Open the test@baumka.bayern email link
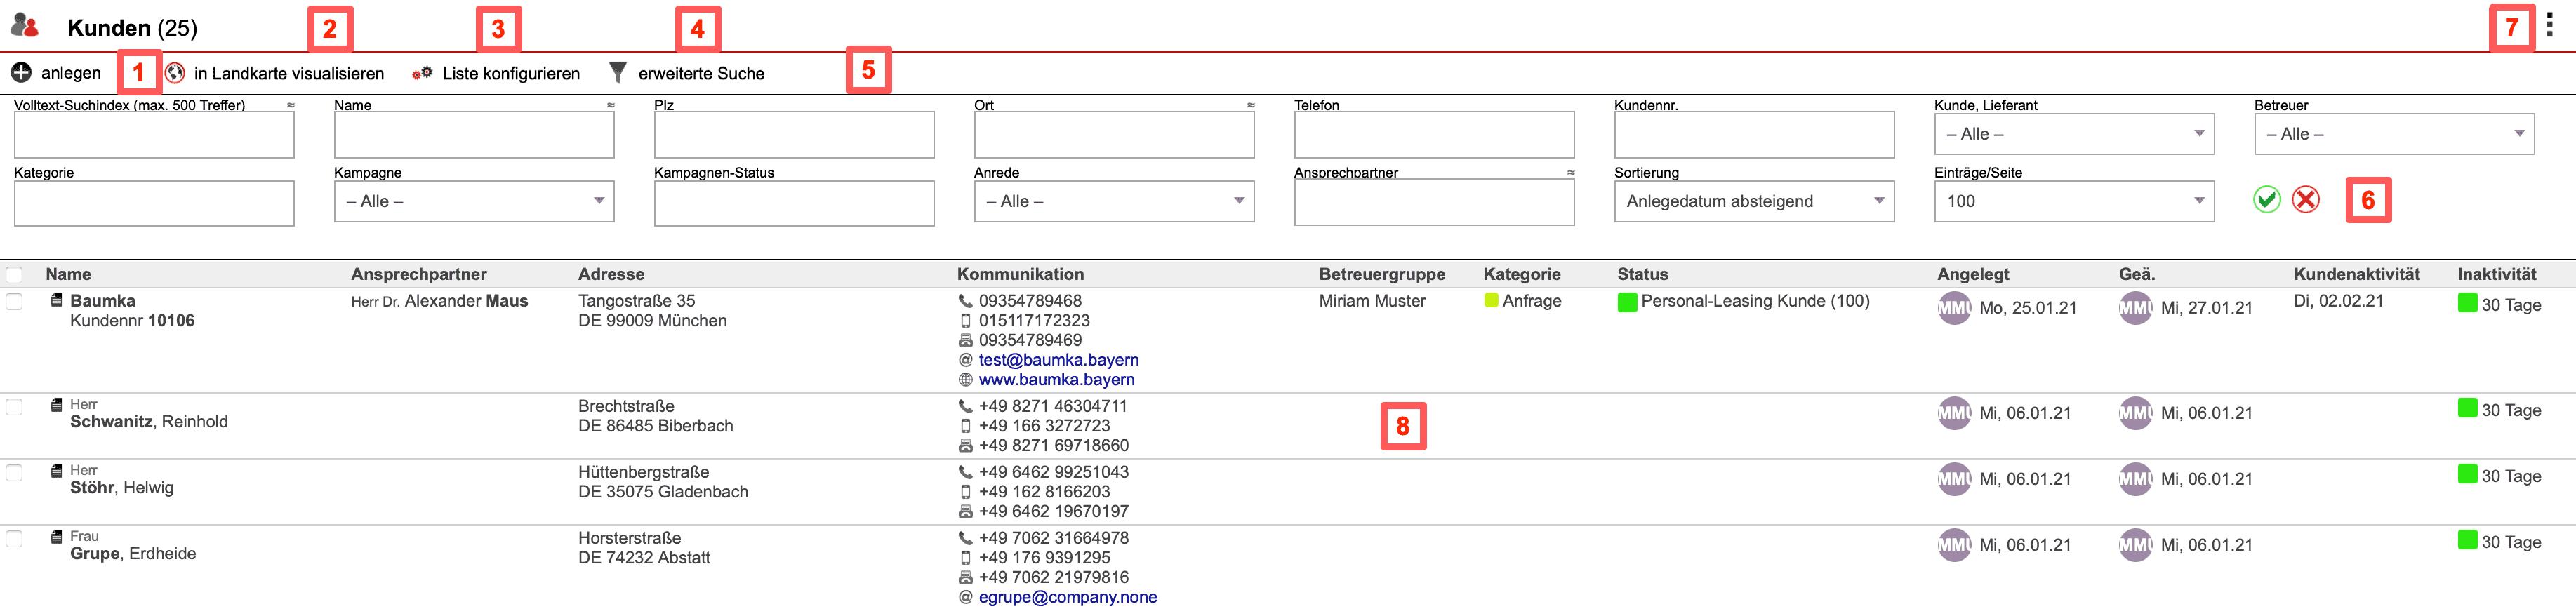 pyautogui.click(x=1058, y=360)
